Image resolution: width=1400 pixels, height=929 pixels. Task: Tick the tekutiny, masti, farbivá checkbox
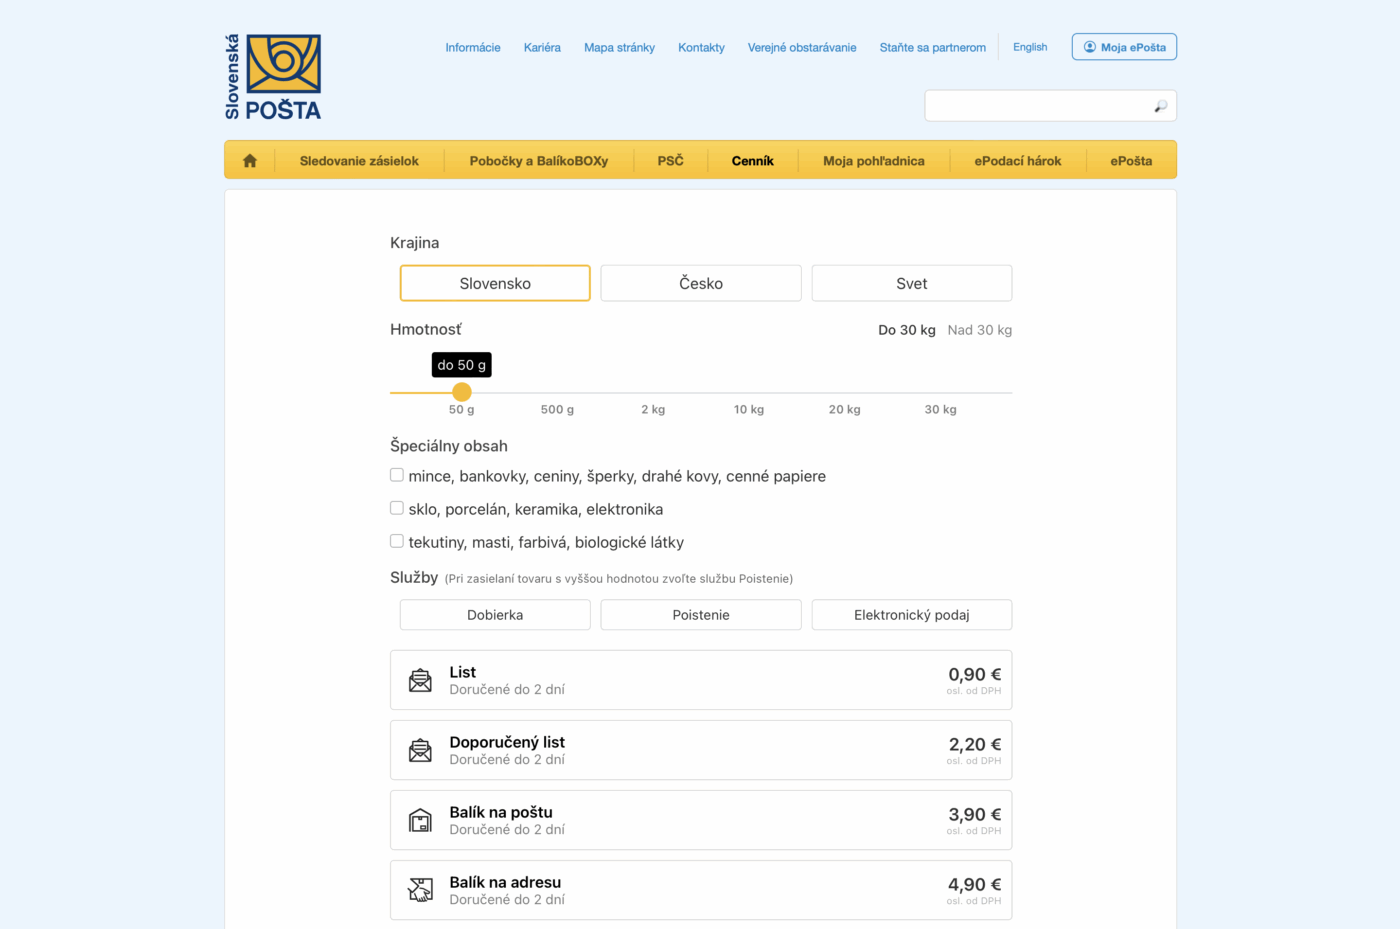click(397, 541)
